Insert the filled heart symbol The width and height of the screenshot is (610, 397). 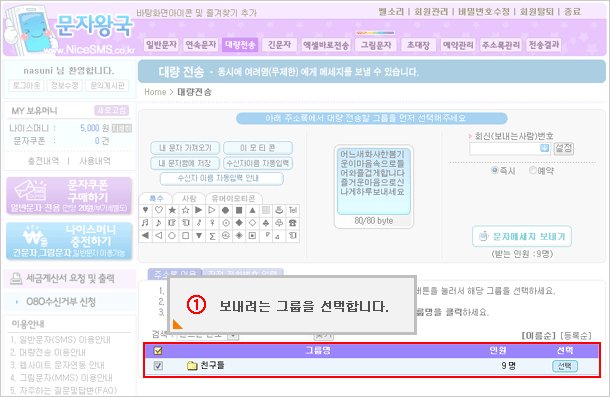(145, 210)
